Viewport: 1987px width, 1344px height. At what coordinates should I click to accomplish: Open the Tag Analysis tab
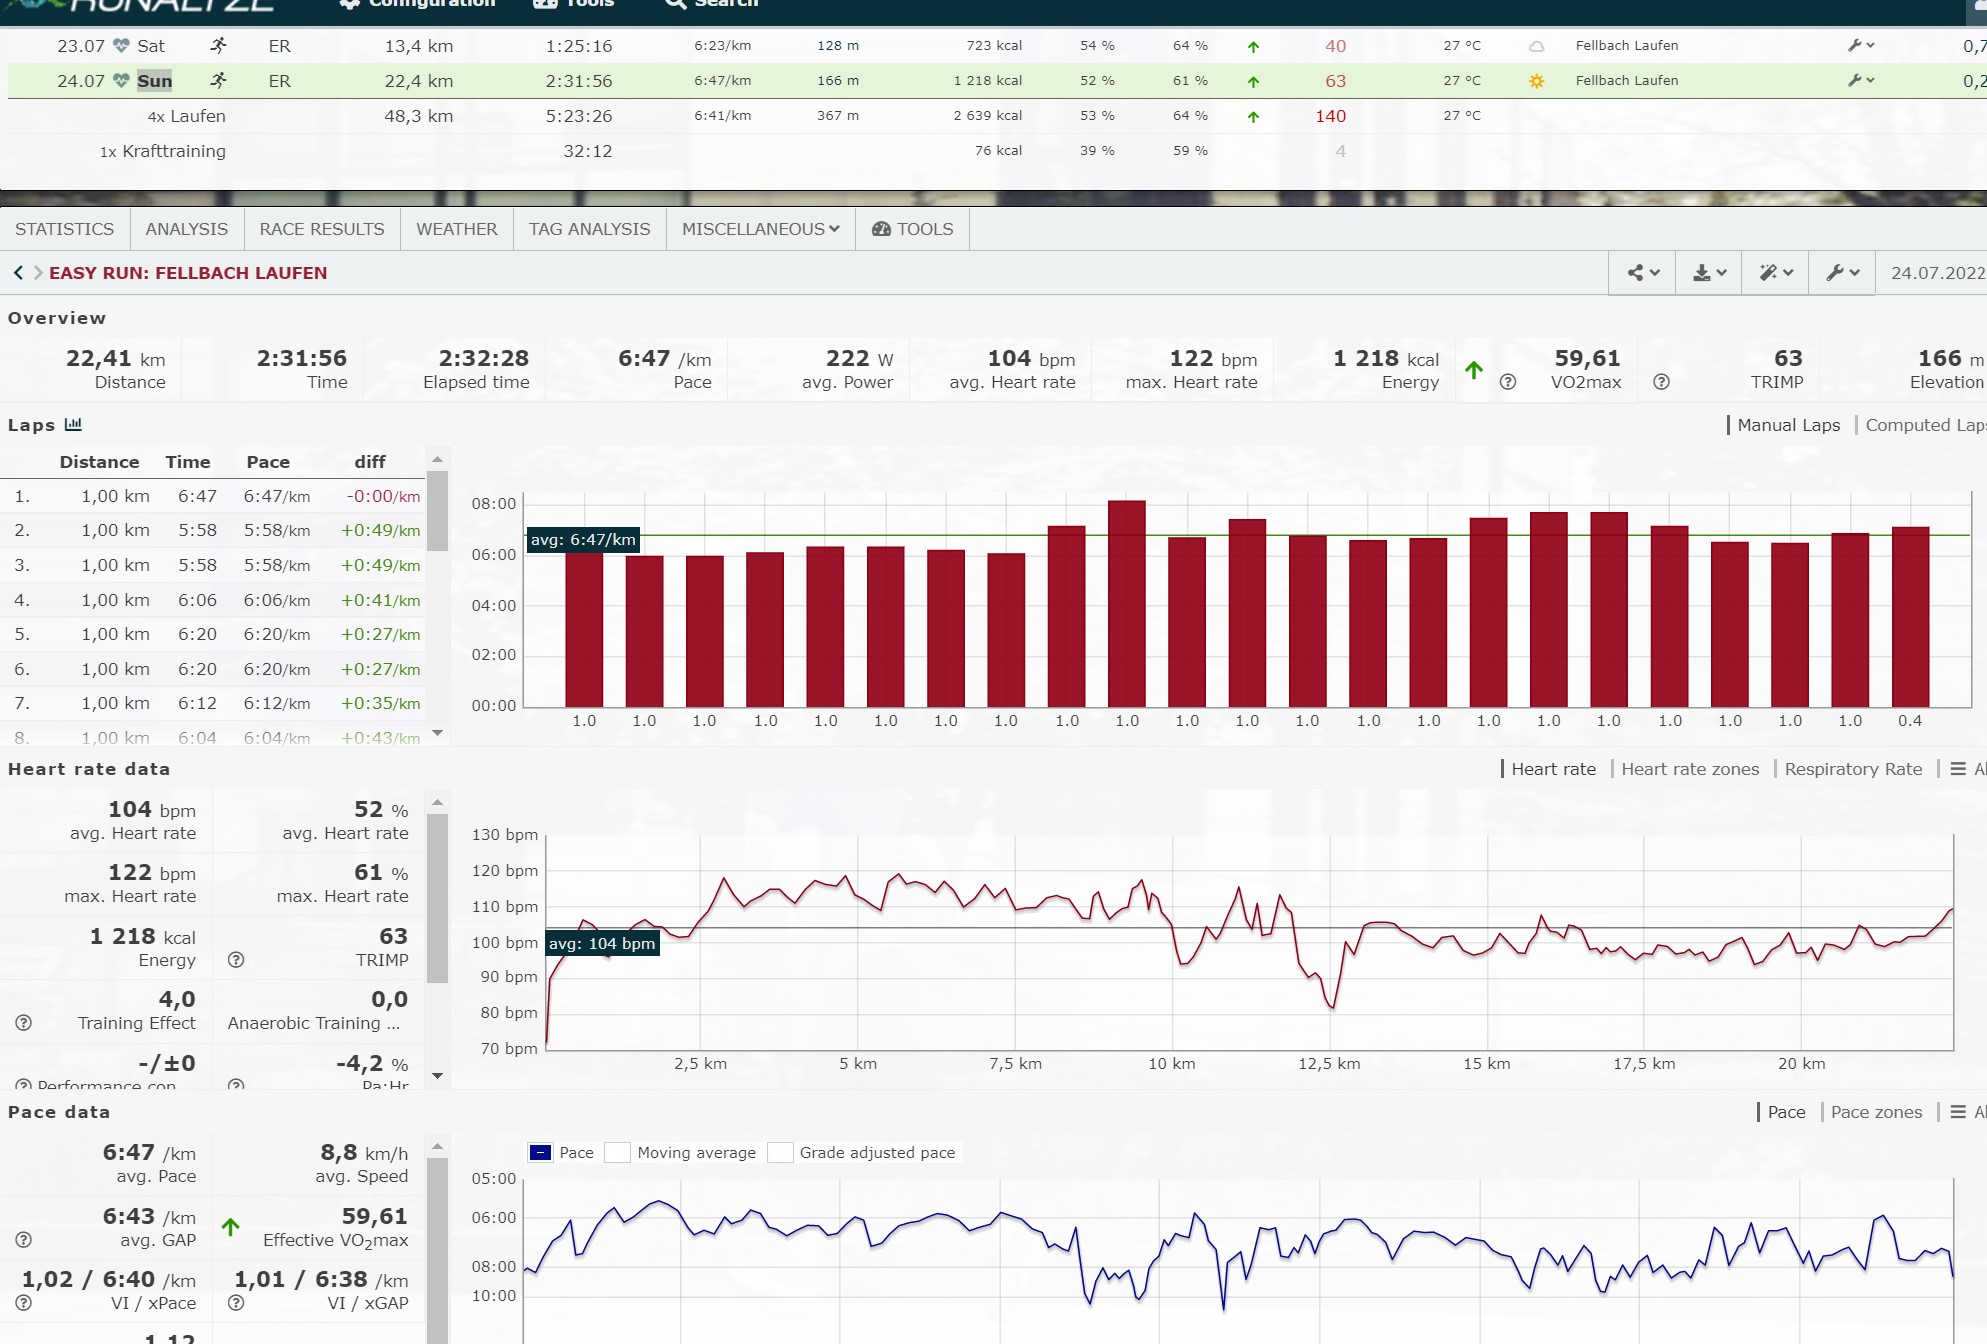[589, 229]
